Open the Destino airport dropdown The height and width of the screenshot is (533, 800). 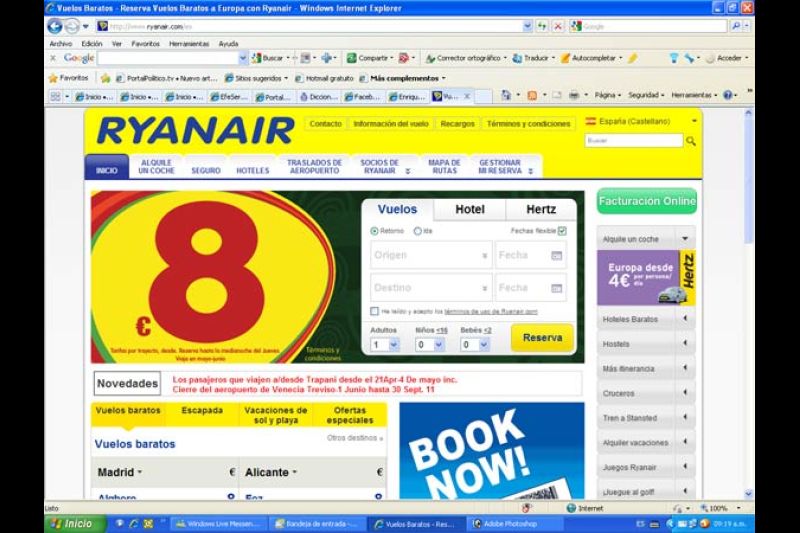tap(431, 288)
